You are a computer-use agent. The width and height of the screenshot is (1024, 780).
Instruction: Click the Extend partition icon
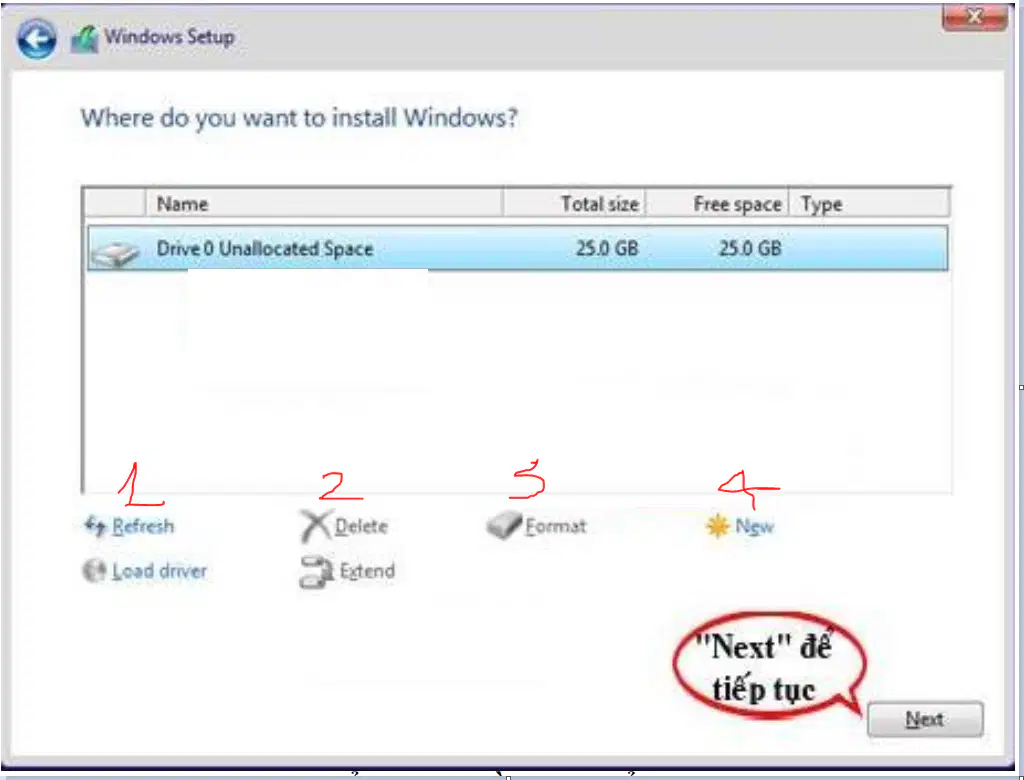pos(317,572)
